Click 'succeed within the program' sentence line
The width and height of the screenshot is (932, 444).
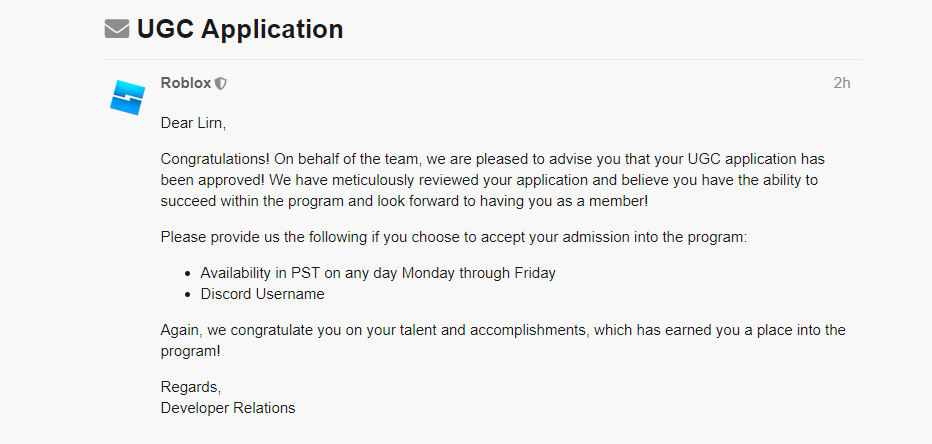(404, 201)
